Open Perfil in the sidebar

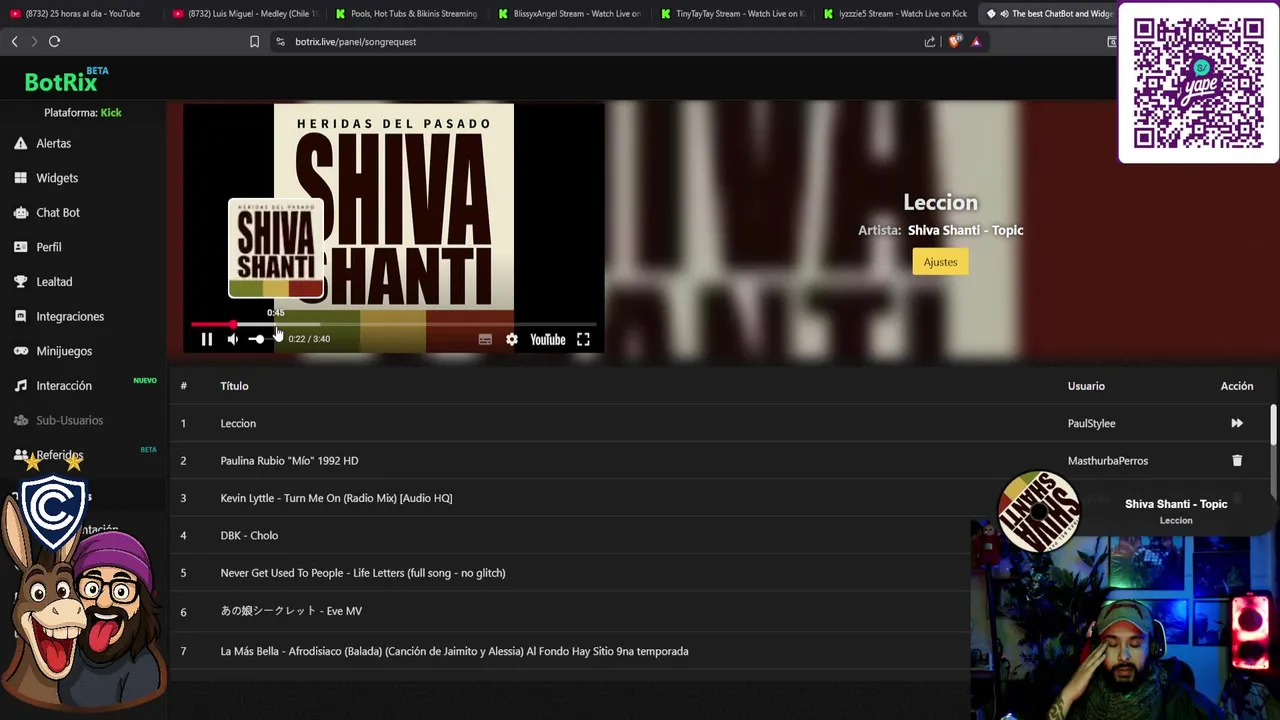[49, 247]
